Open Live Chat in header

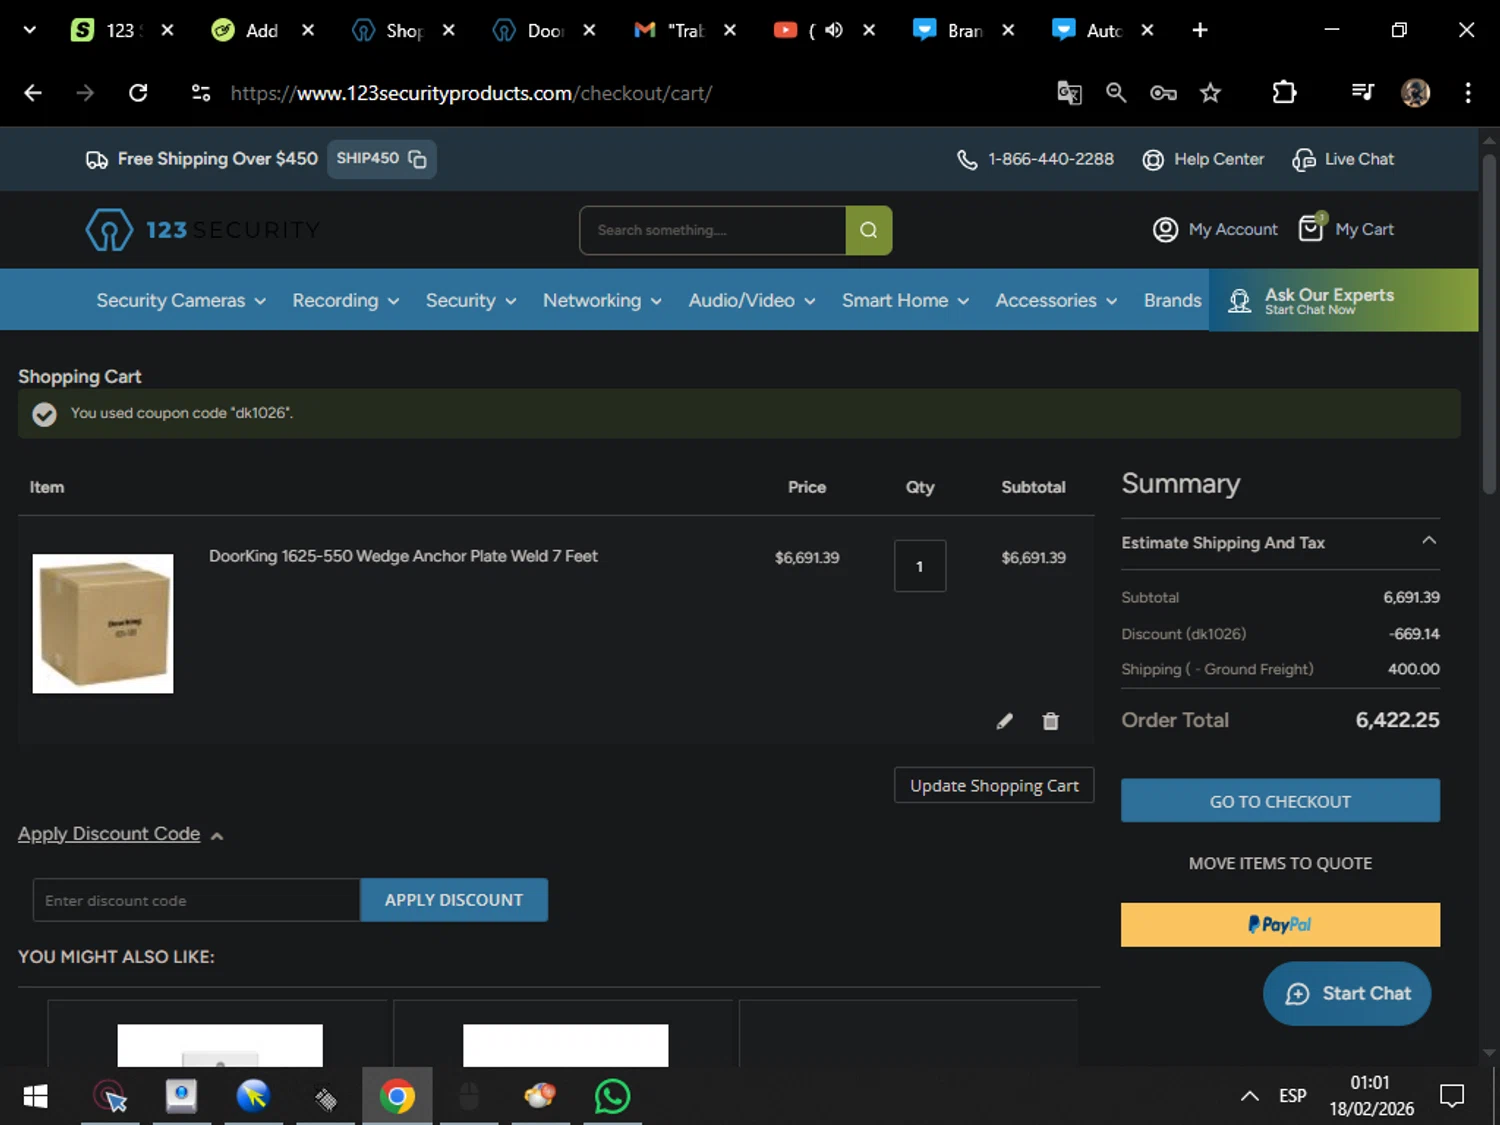click(x=1343, y=159)
